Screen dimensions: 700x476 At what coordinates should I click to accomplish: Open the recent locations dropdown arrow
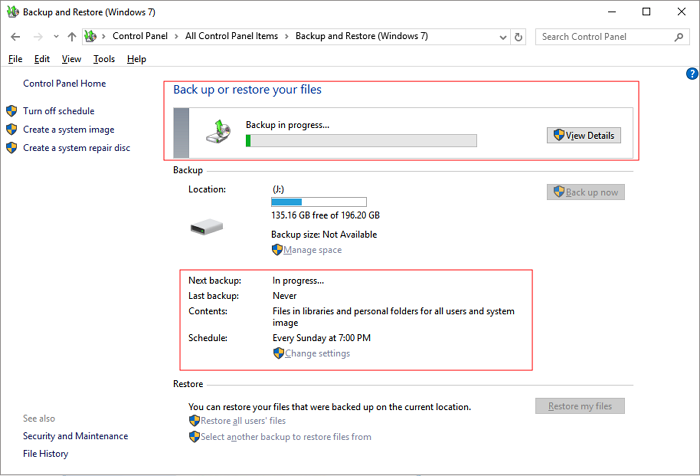click(54, 37)
